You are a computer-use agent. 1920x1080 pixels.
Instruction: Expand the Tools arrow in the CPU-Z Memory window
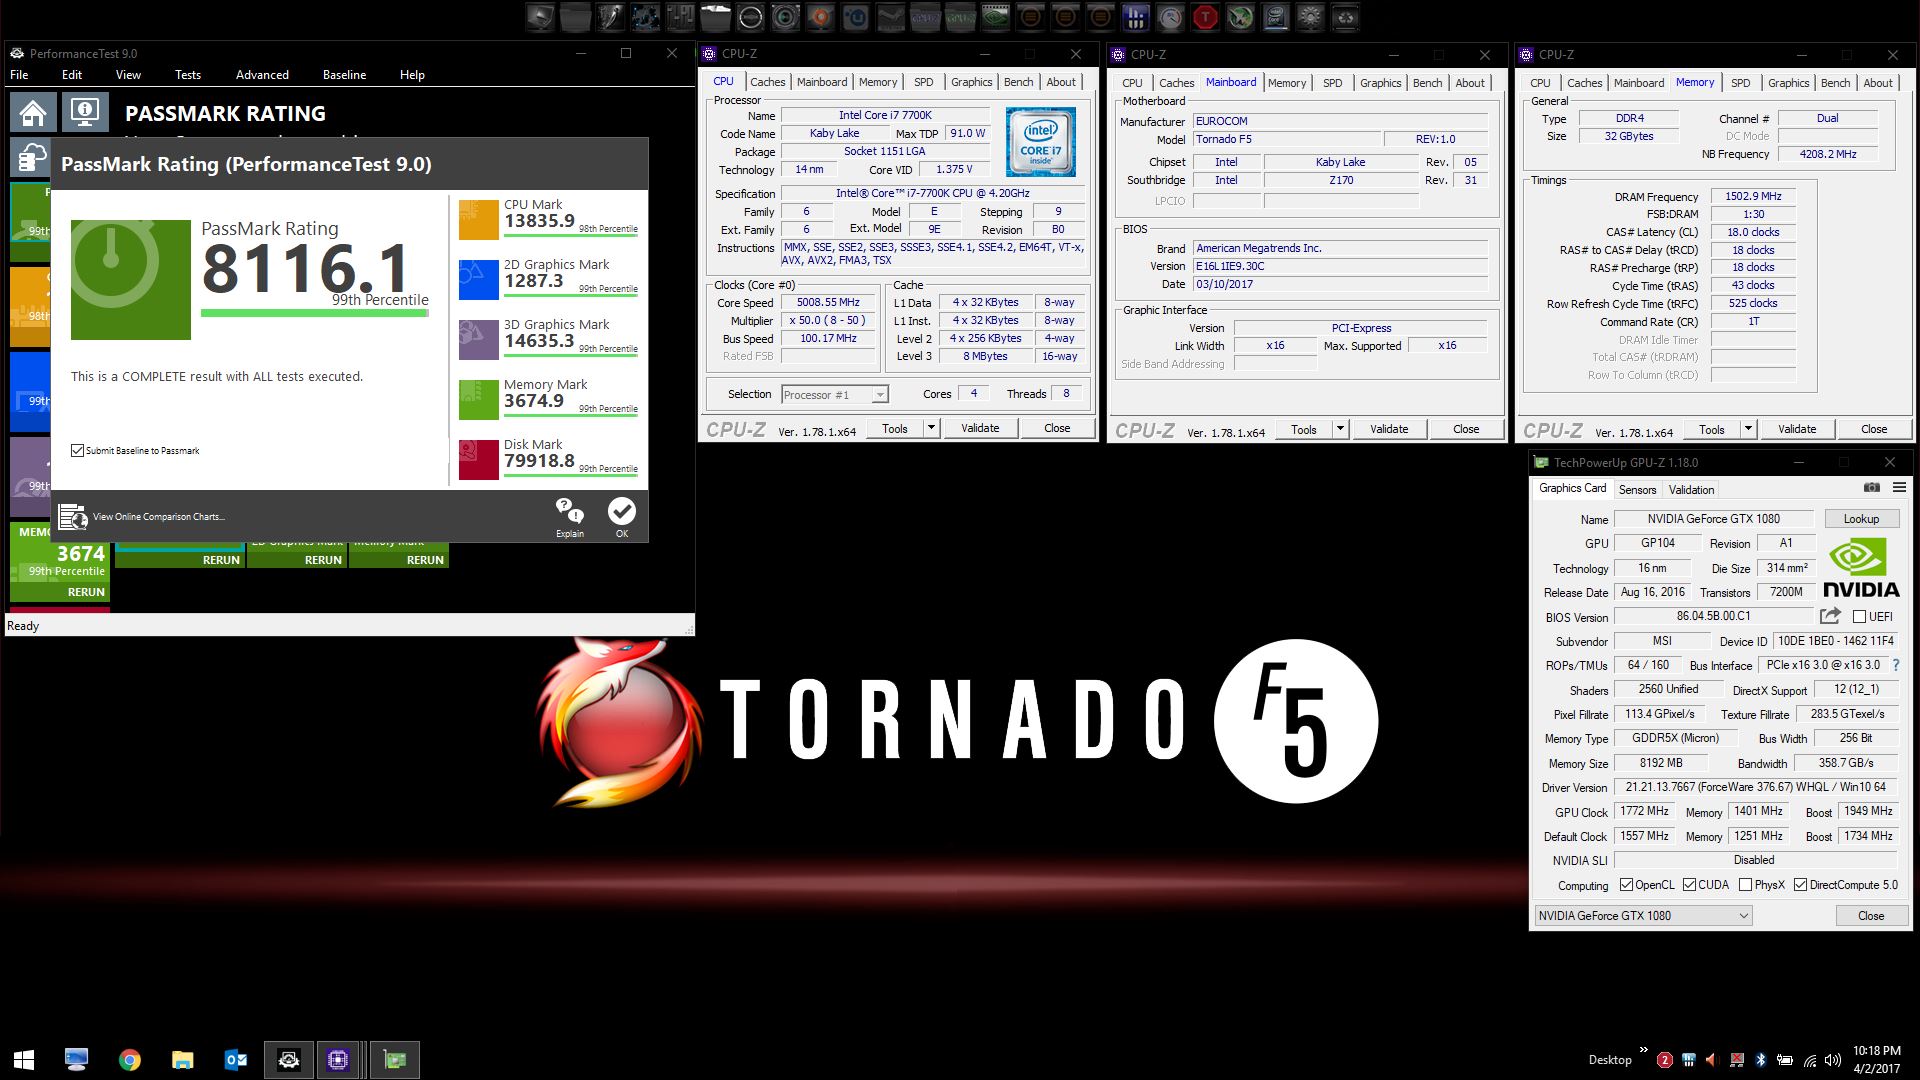pos(1748,429)
